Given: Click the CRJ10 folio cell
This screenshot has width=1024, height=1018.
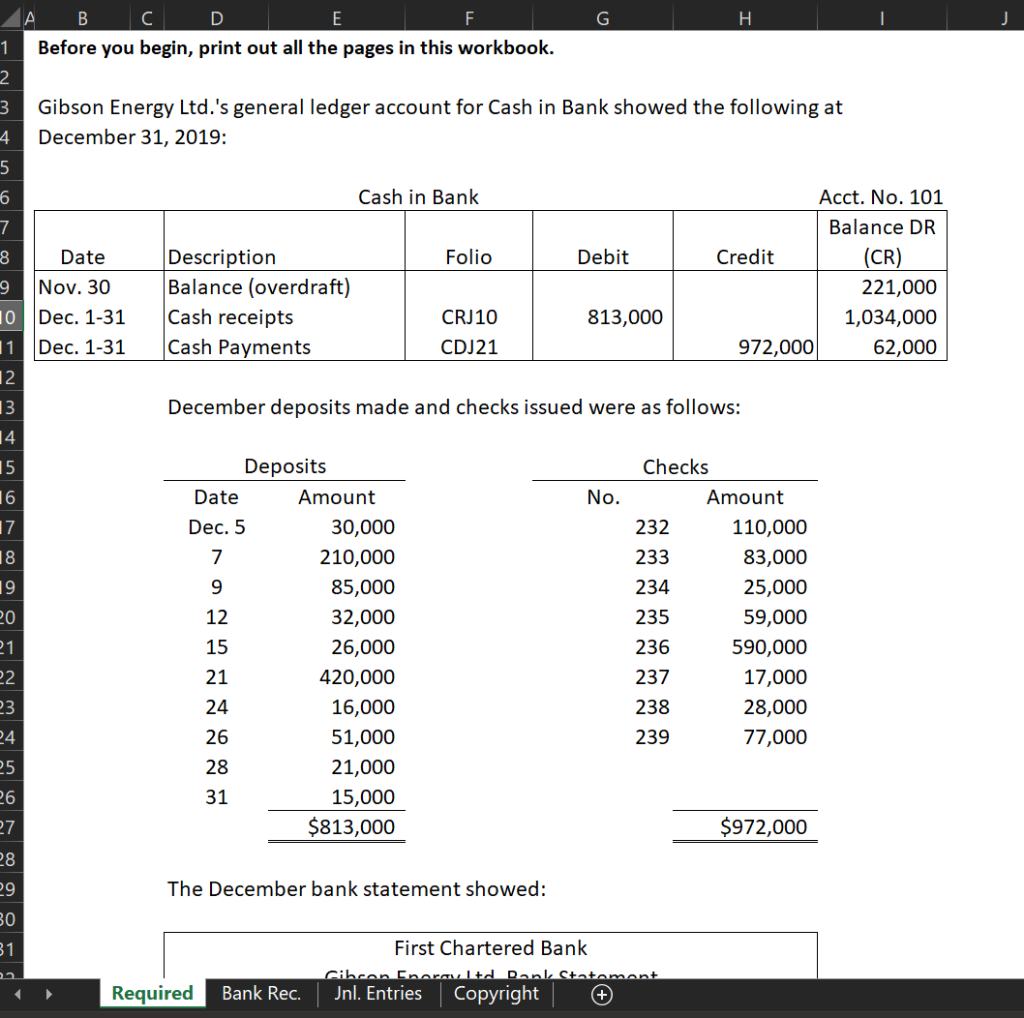Looking at the screenshot, I should coord(469,317).
